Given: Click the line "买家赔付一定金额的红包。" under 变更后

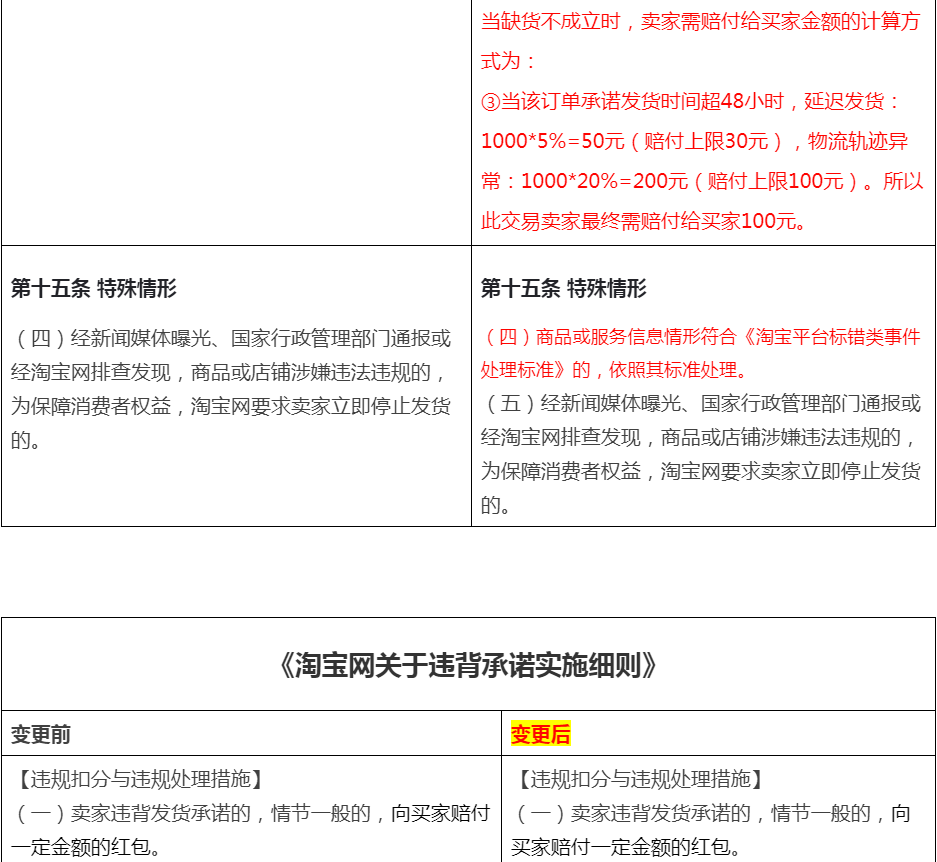Looking at the screenshot, I should point(626,848).
